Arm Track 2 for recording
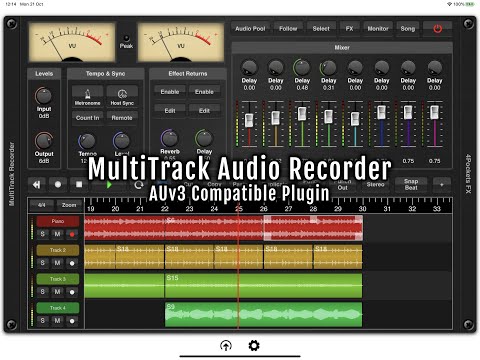This screenshot has height=360, width=480. 72,263
